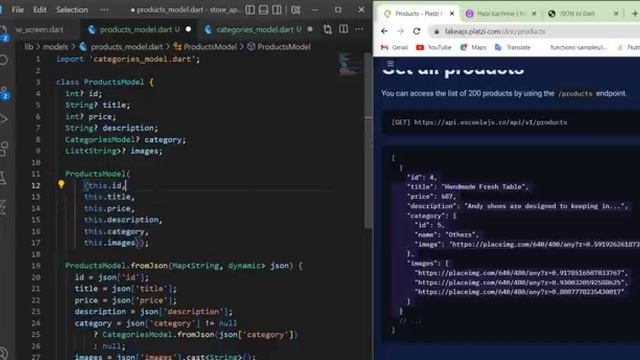Click 'class ProductsModel' on line 3
The image size is (640, 360).
coord(100,82)
